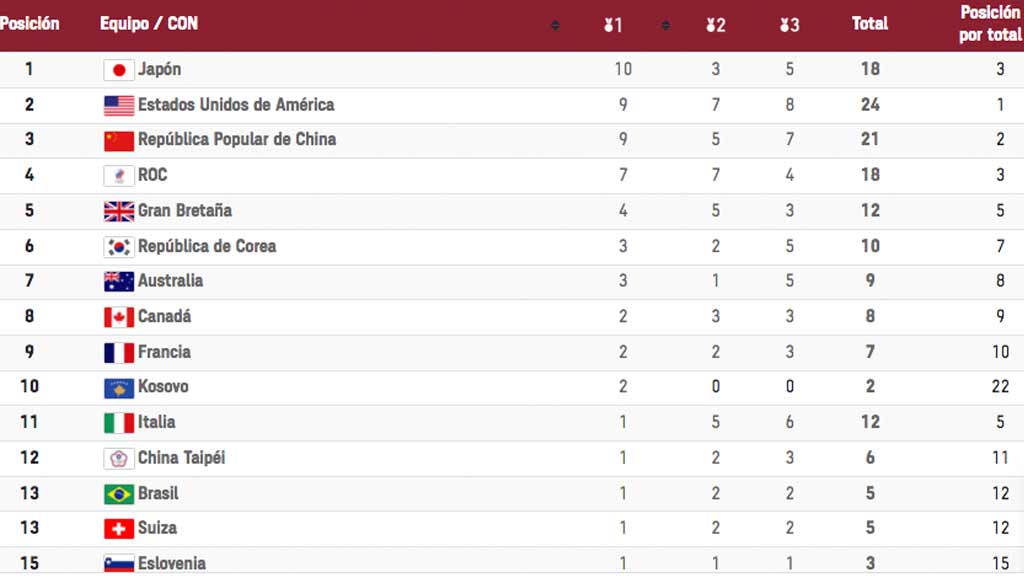The width and height of the screenshot is (1024, 576).
Task: Click the Canadá flag icon
Action: [x=119, y=317]
